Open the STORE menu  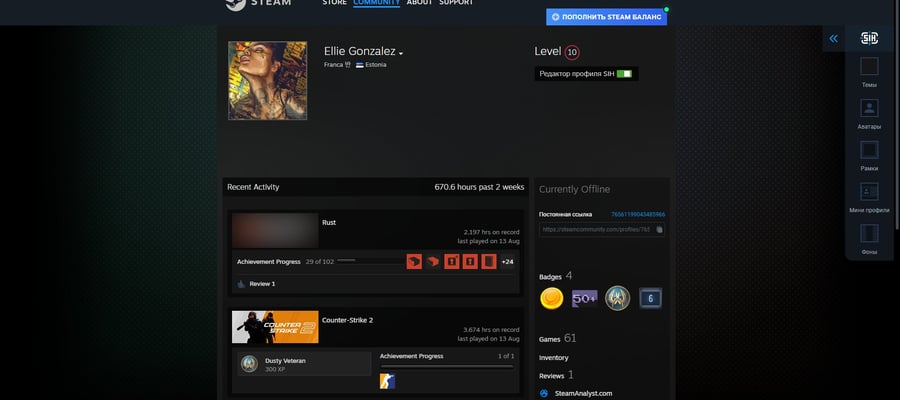tap(334, 3)
